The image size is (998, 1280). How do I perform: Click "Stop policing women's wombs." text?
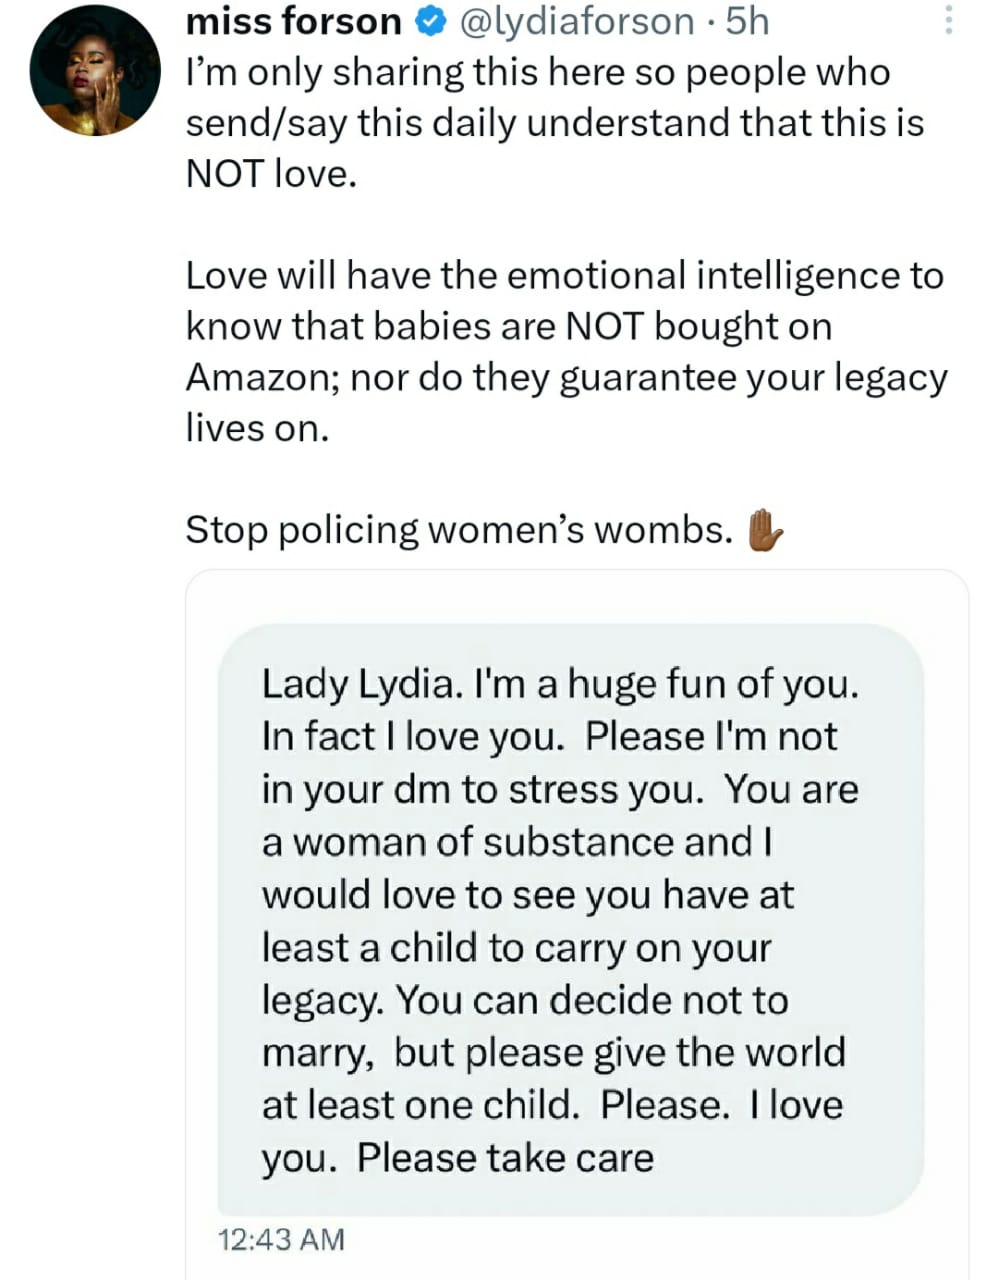pyautogui.click(x=460, y=530)
